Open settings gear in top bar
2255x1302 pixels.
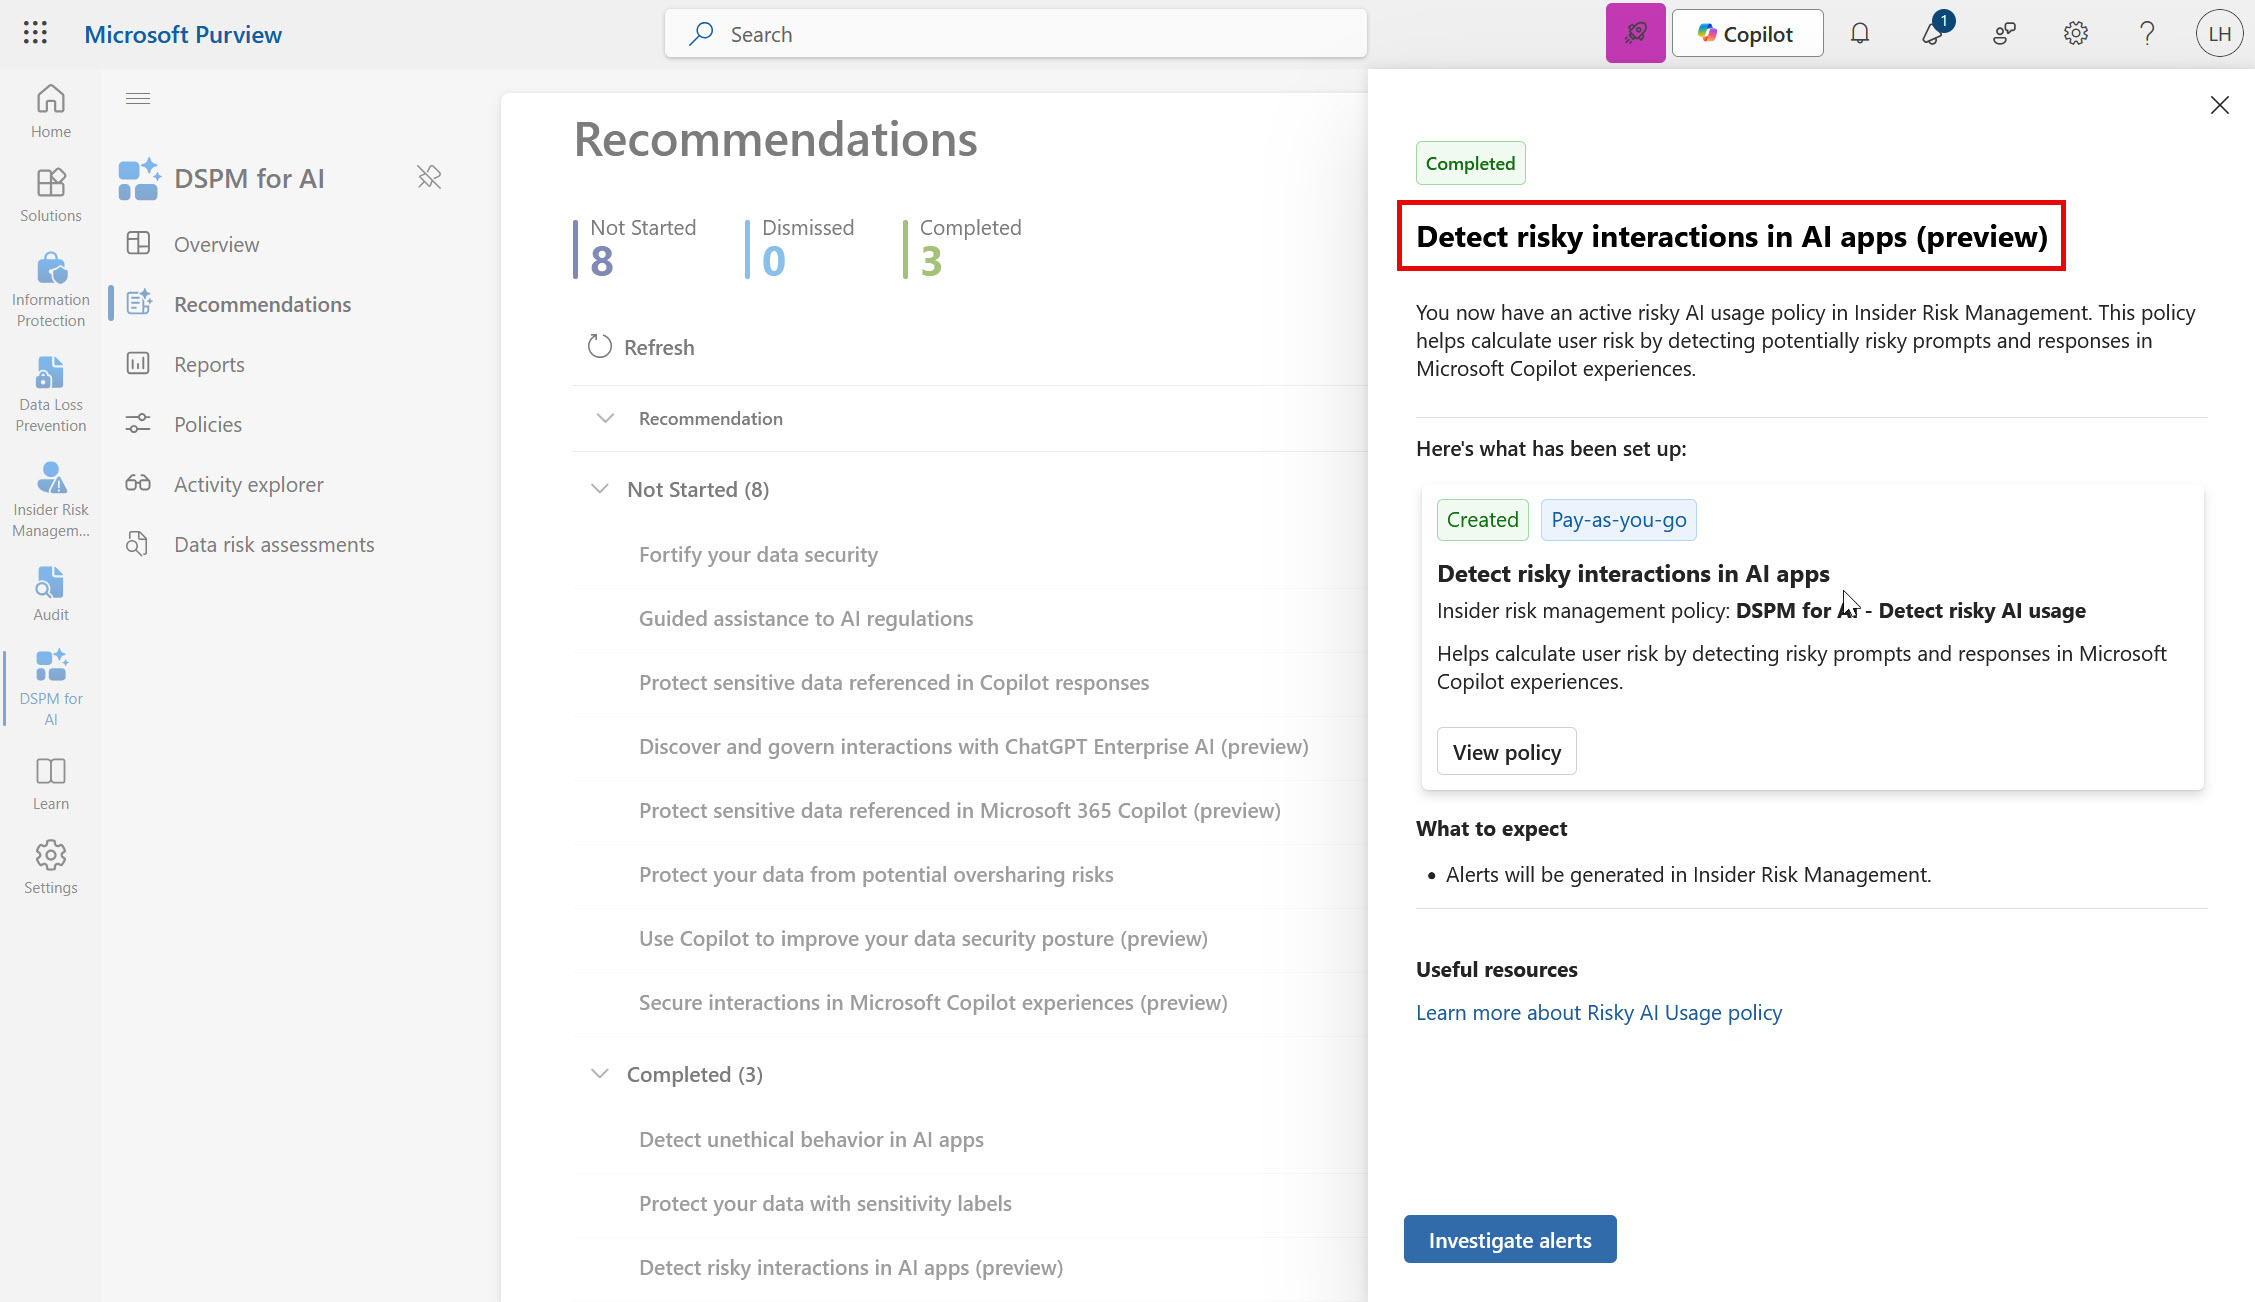[x=2075, y=33]
